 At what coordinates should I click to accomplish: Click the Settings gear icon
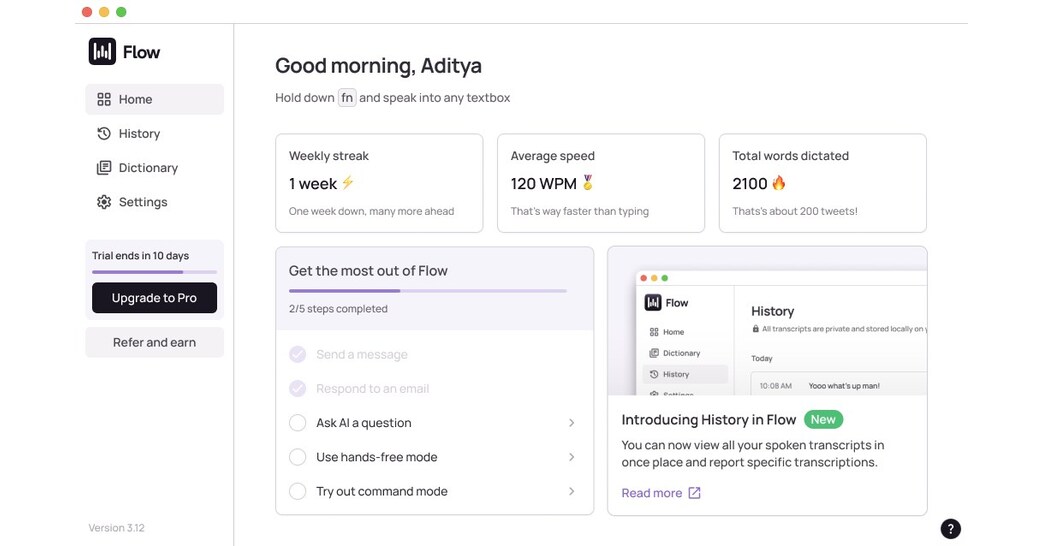(104, 202)
